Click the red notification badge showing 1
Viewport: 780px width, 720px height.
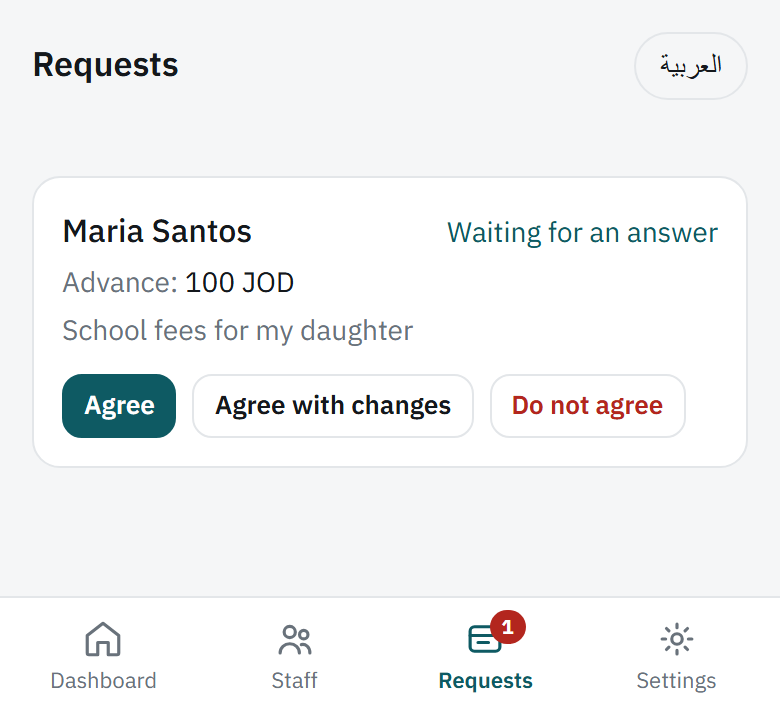tap(508, 627)
